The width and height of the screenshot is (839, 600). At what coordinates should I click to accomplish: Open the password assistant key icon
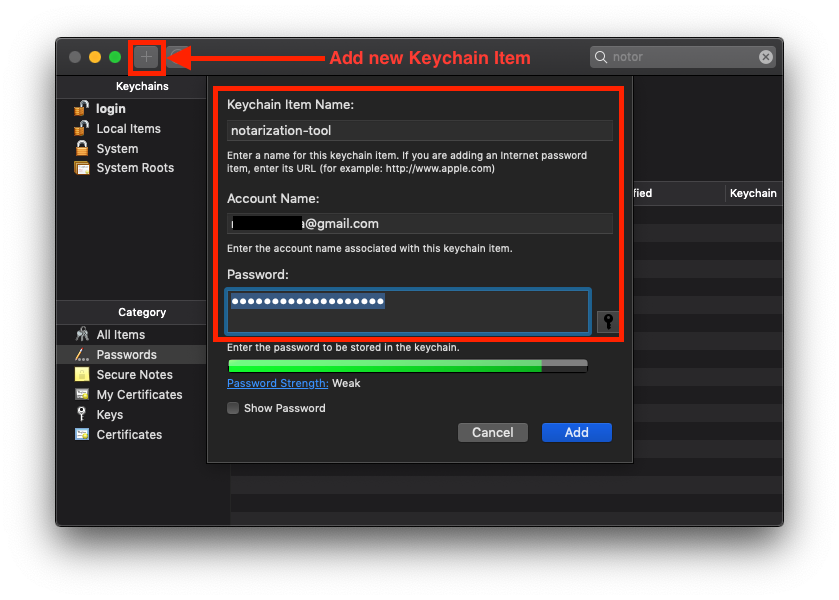click(607, 321)
